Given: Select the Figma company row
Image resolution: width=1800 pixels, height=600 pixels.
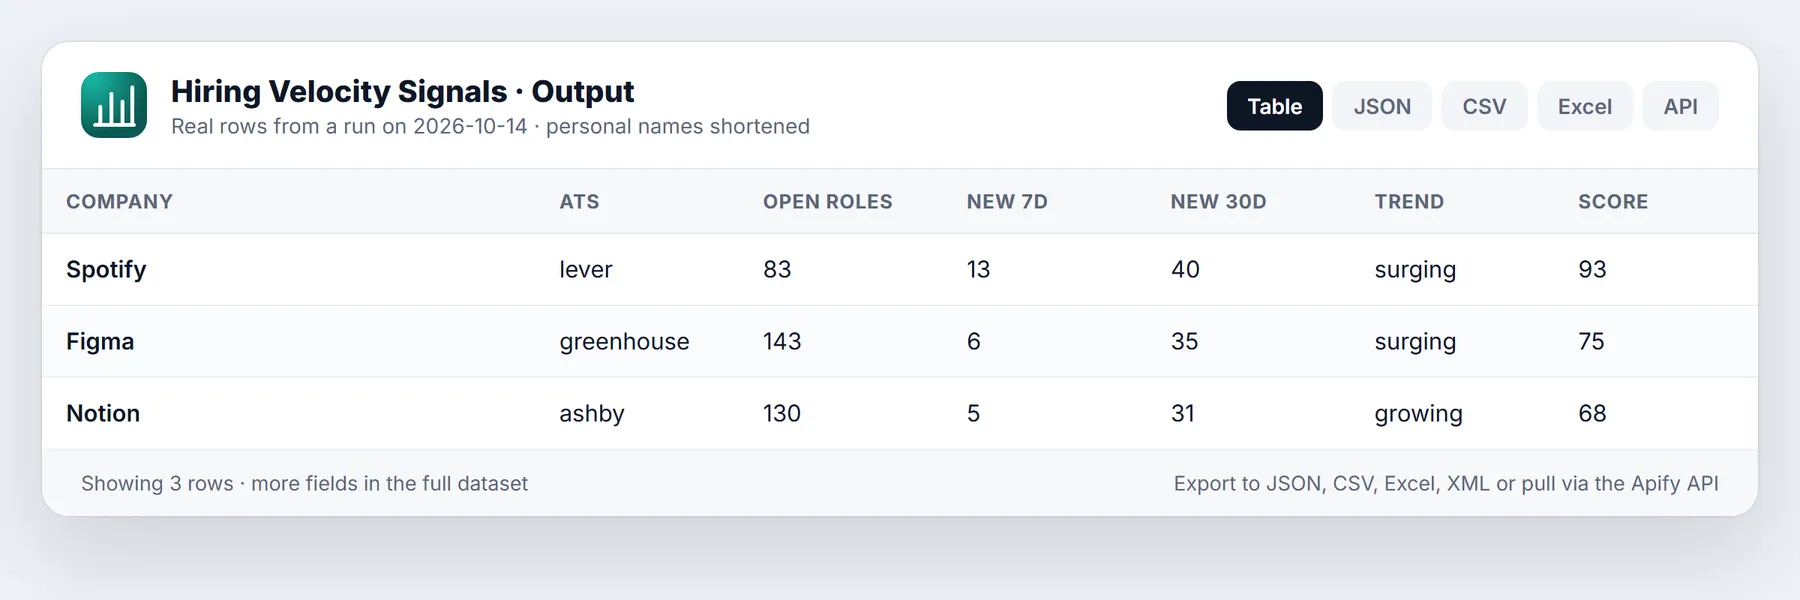Looking at the screenshot, I should tap(900, 342).
